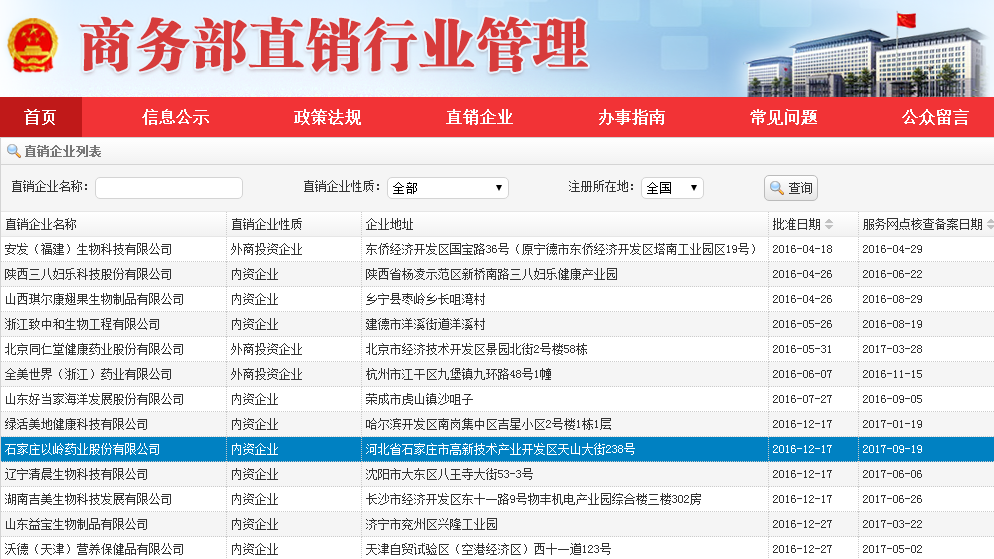Click the 查询 search button
The width and height of the screenshot is (994, 559).
point(791,188)
